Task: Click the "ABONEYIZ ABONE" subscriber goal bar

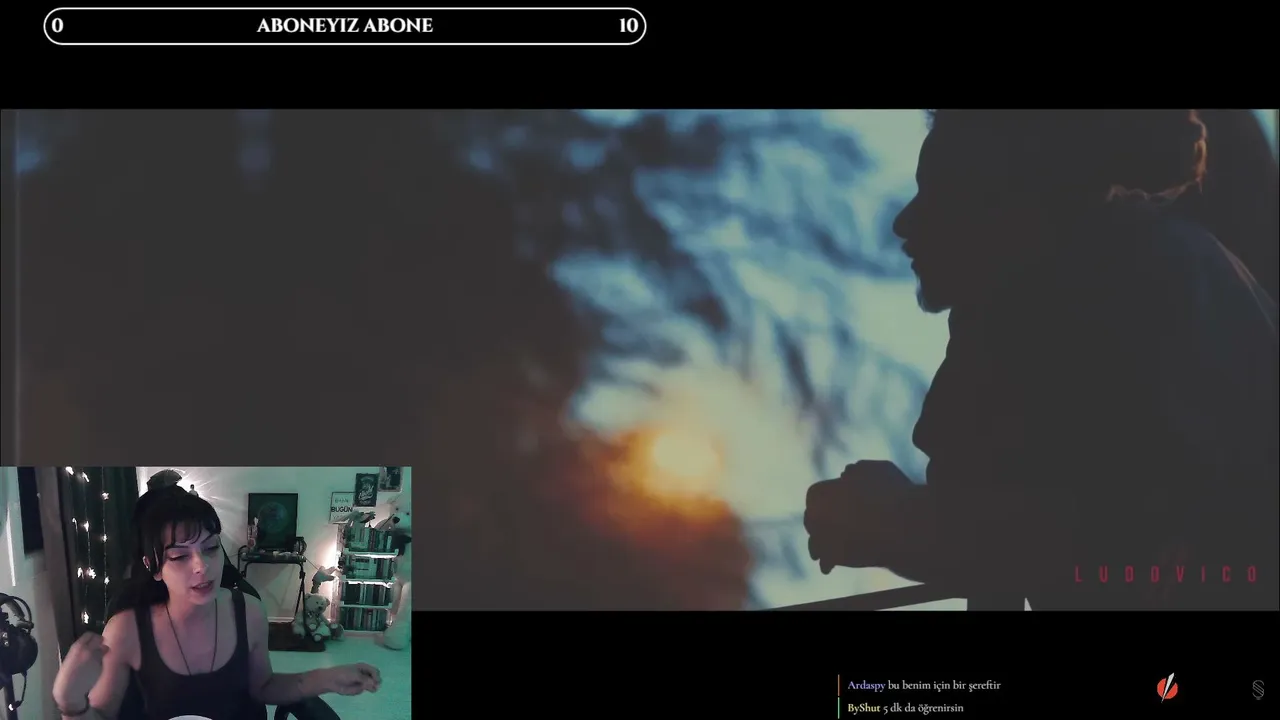Action: [345, 26]
